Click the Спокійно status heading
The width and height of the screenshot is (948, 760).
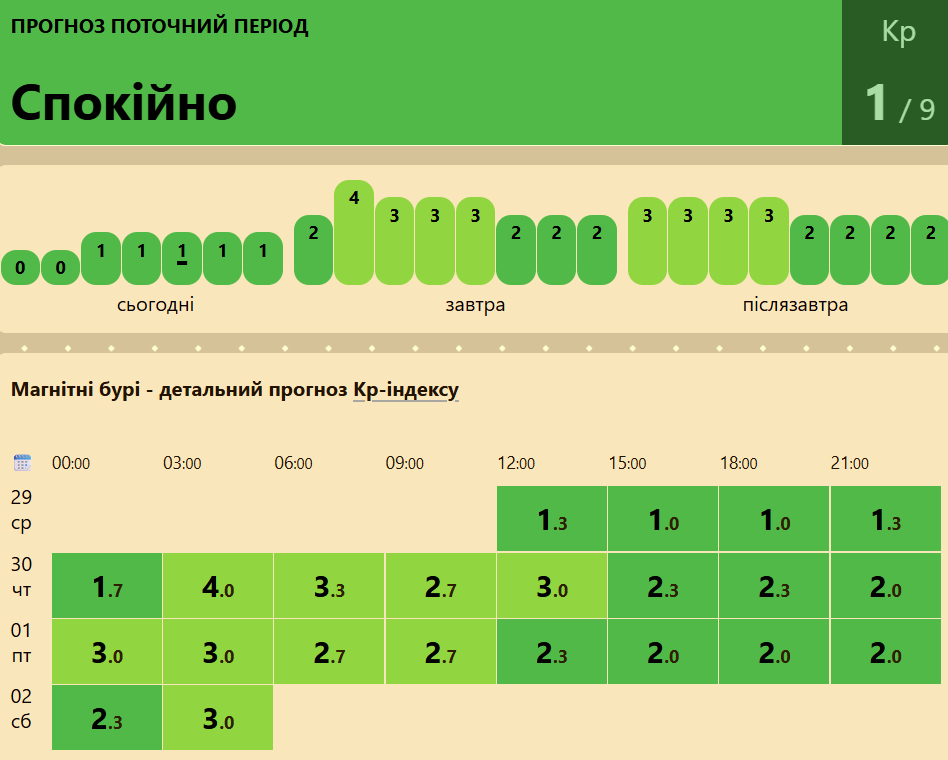click(x=124, y=102)
